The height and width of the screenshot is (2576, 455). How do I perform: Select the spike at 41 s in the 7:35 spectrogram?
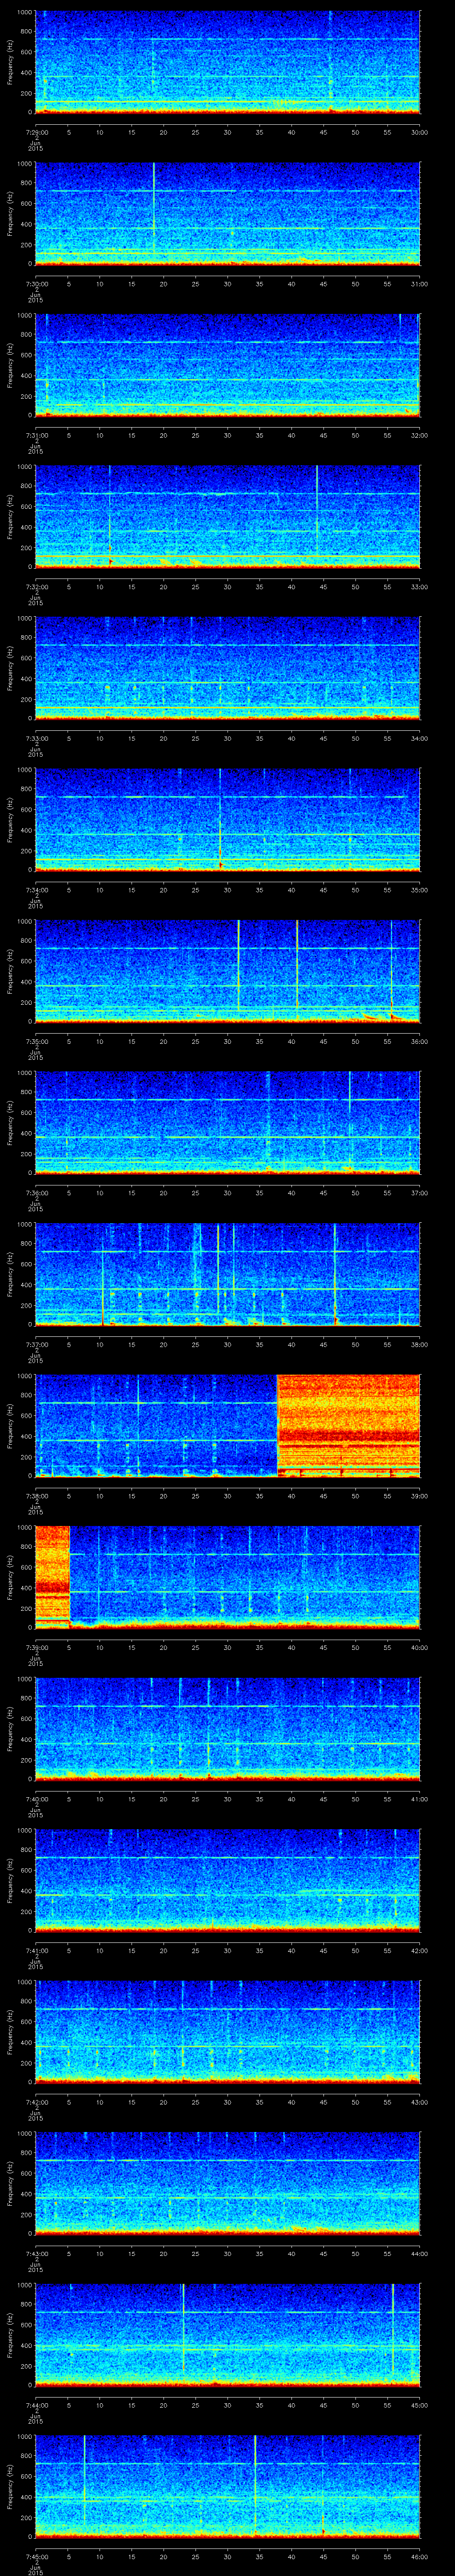(x=297, y=969)
